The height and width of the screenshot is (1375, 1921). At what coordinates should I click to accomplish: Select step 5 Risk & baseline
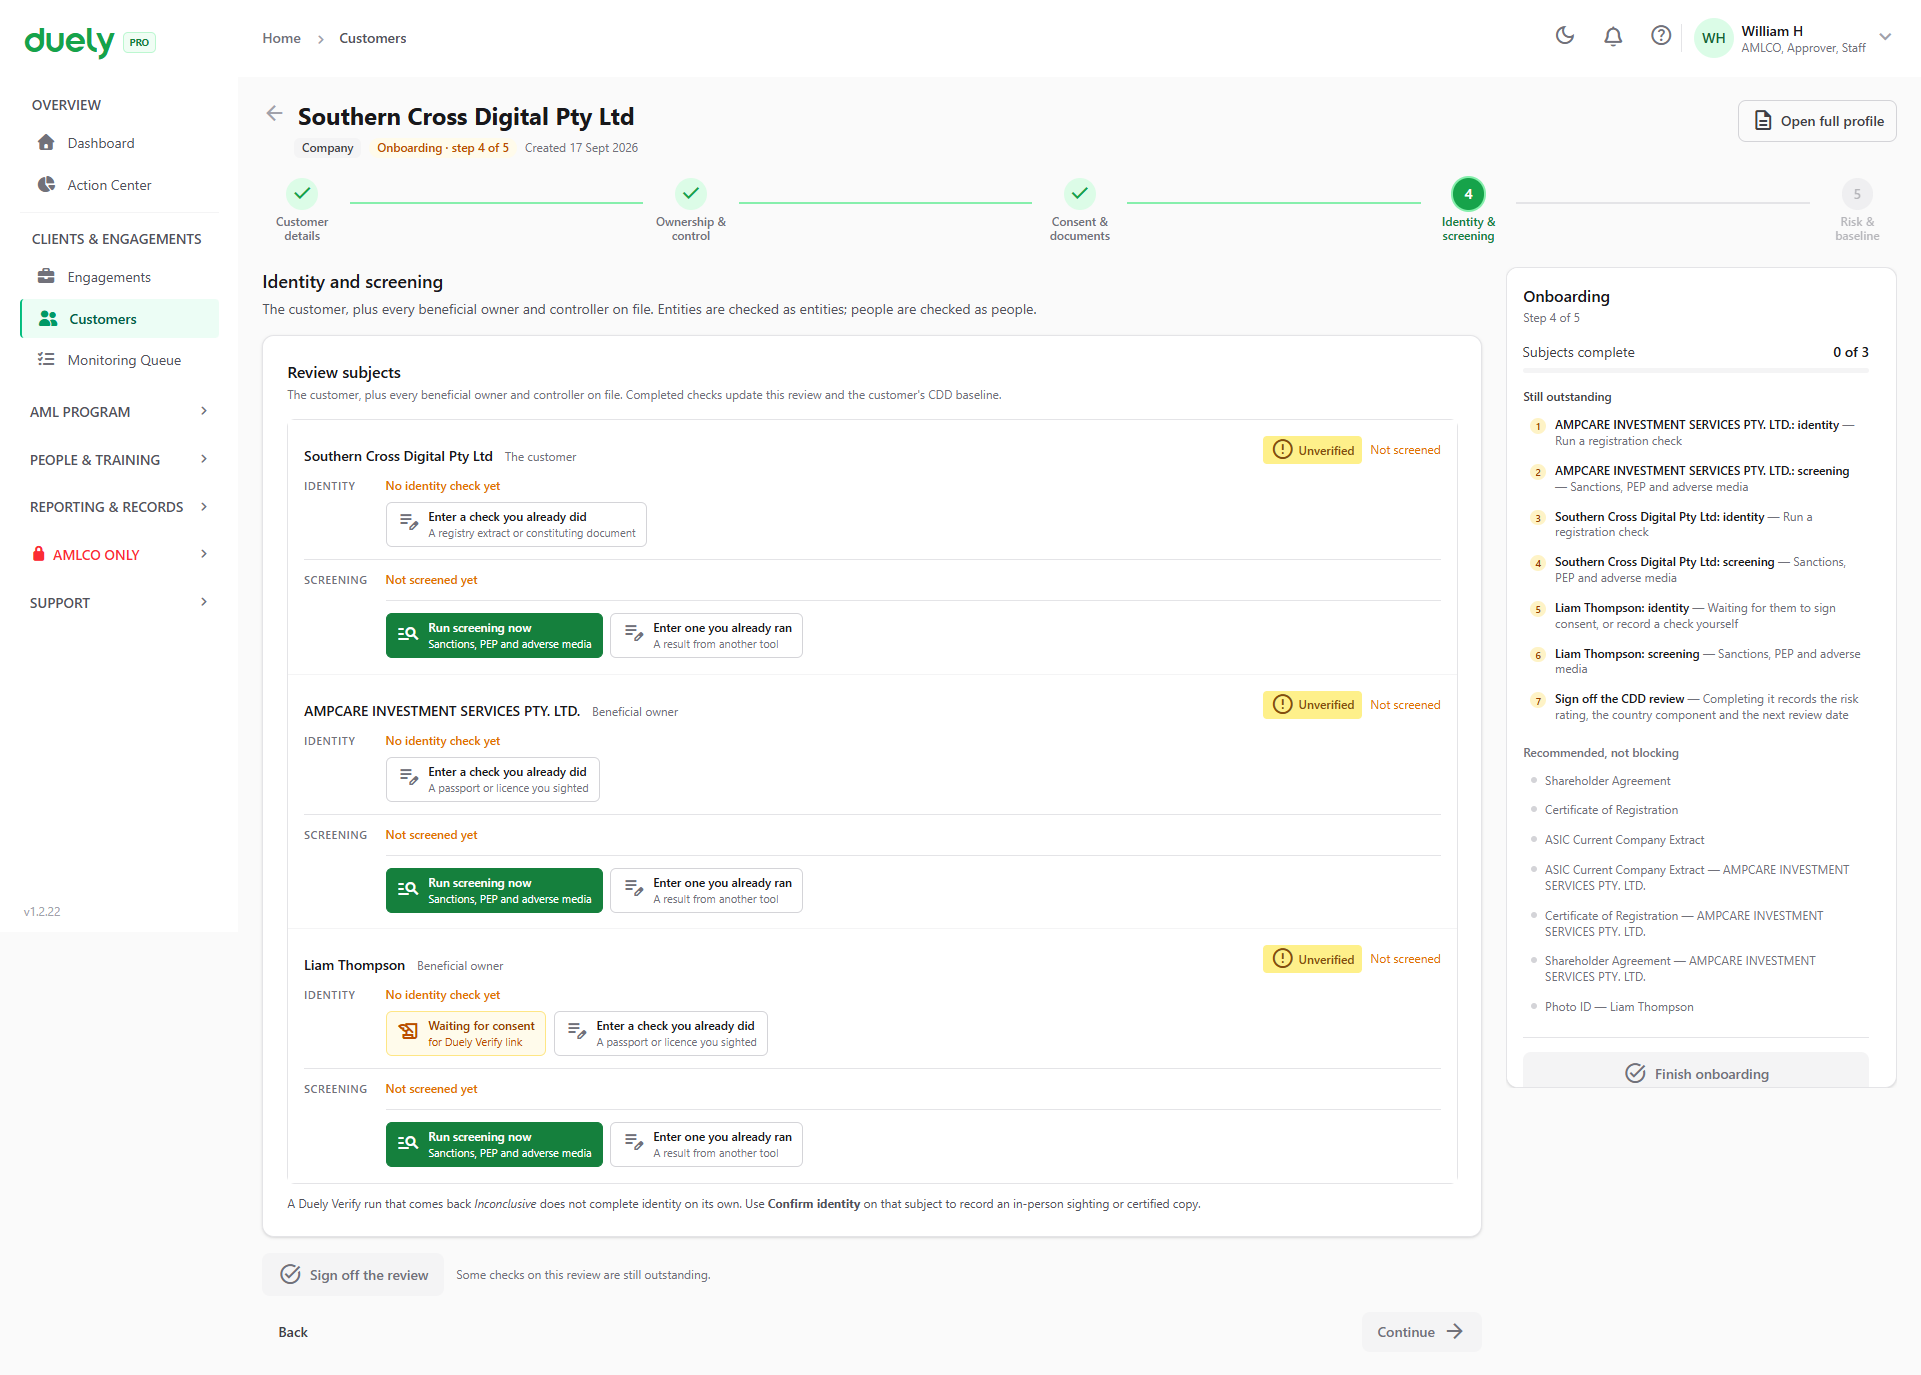1857,194
